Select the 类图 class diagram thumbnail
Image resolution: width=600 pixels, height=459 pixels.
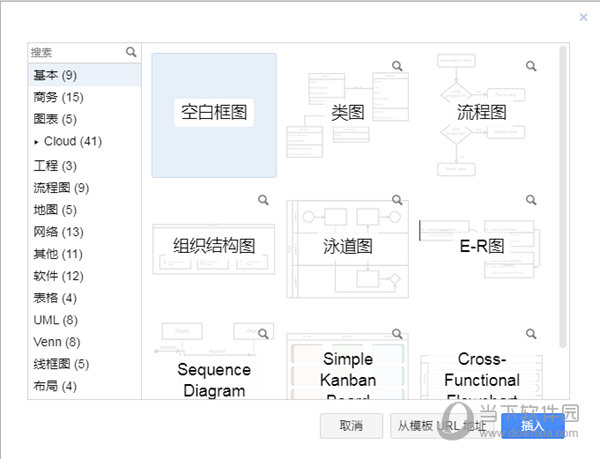tap(347, 115)
